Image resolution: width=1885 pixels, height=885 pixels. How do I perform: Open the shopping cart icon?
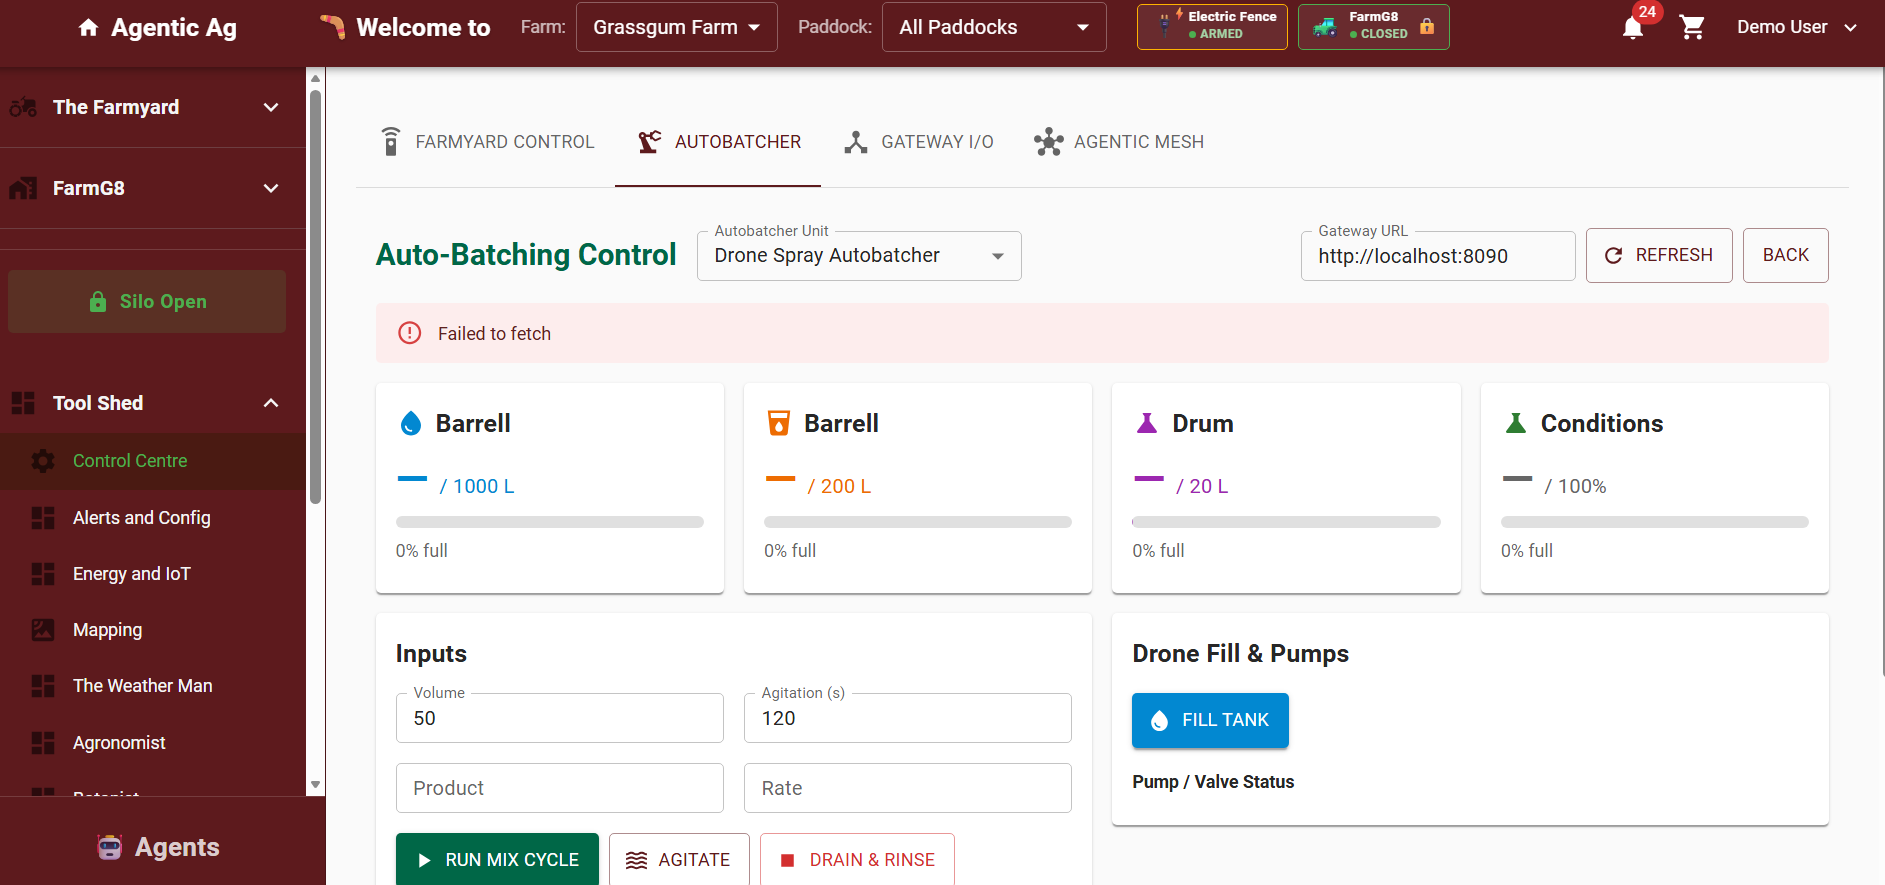1692,27
